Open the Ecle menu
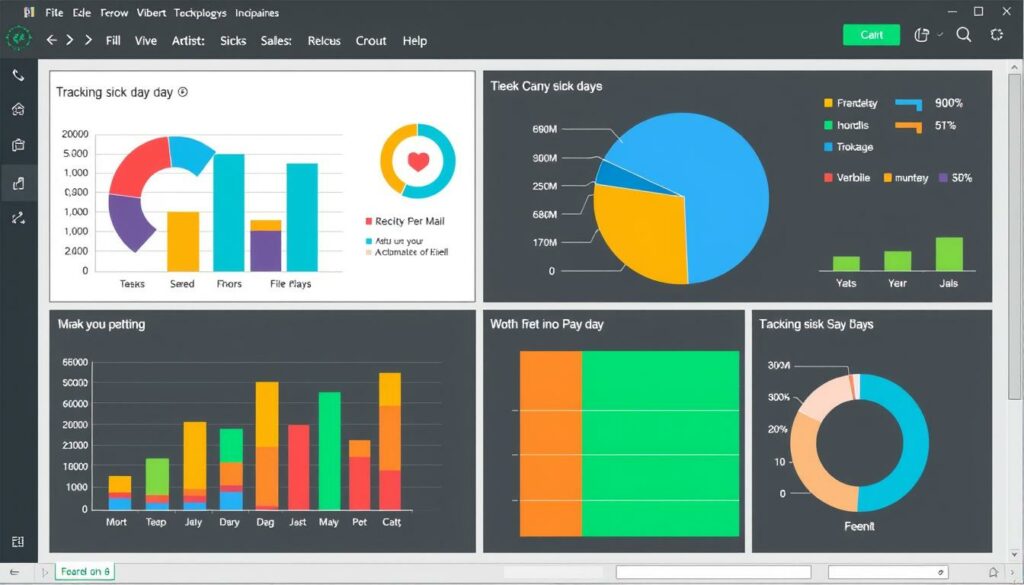 [x=82, y=12]
